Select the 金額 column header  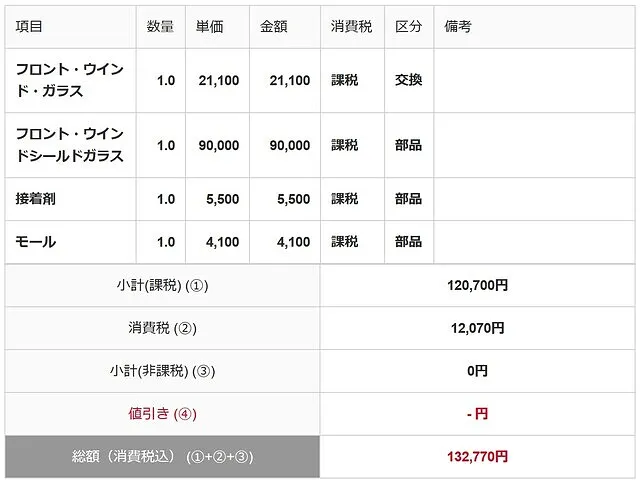(273, 26)
